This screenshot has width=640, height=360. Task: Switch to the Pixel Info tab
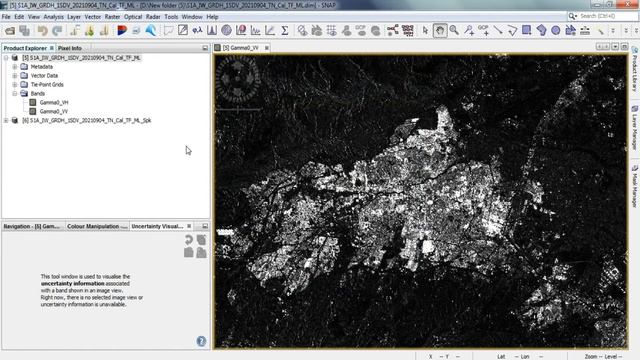click(x=70, y=48)
